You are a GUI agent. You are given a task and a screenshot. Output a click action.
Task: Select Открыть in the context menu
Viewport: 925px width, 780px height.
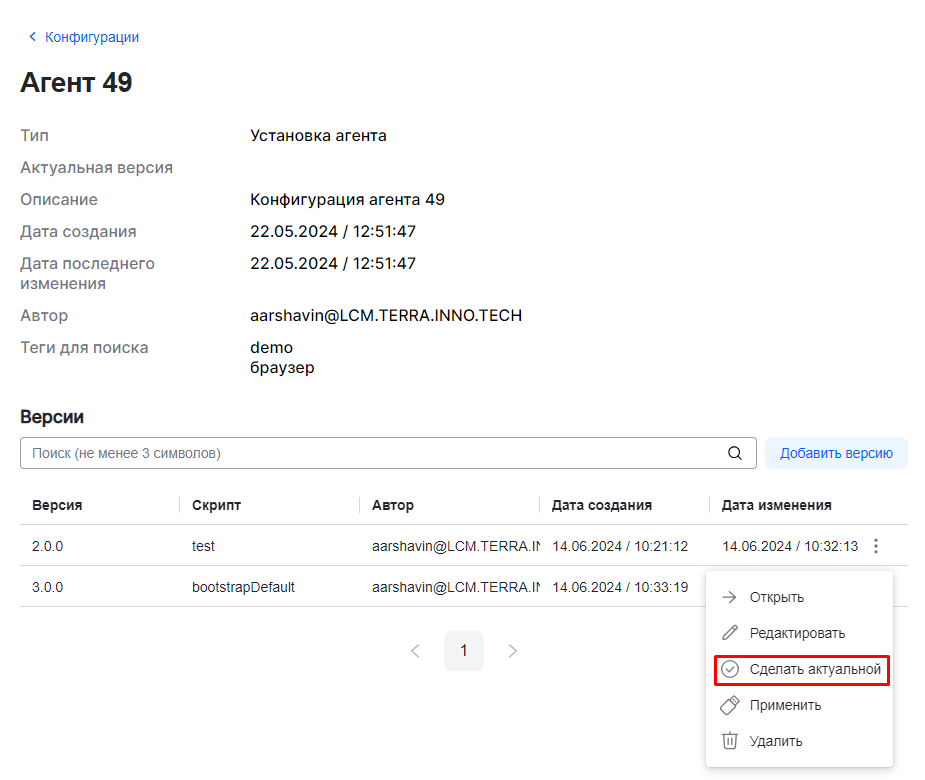click(777, 597)
